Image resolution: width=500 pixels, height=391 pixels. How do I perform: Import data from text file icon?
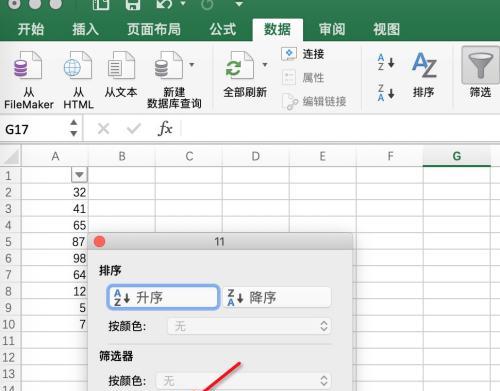pos(121,65)
